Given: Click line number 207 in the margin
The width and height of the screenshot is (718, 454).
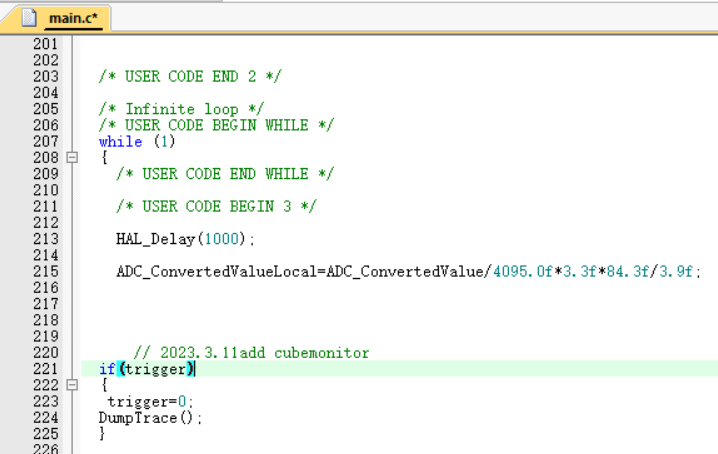Looking at the screenshot, I should click(x=46, y=141).
